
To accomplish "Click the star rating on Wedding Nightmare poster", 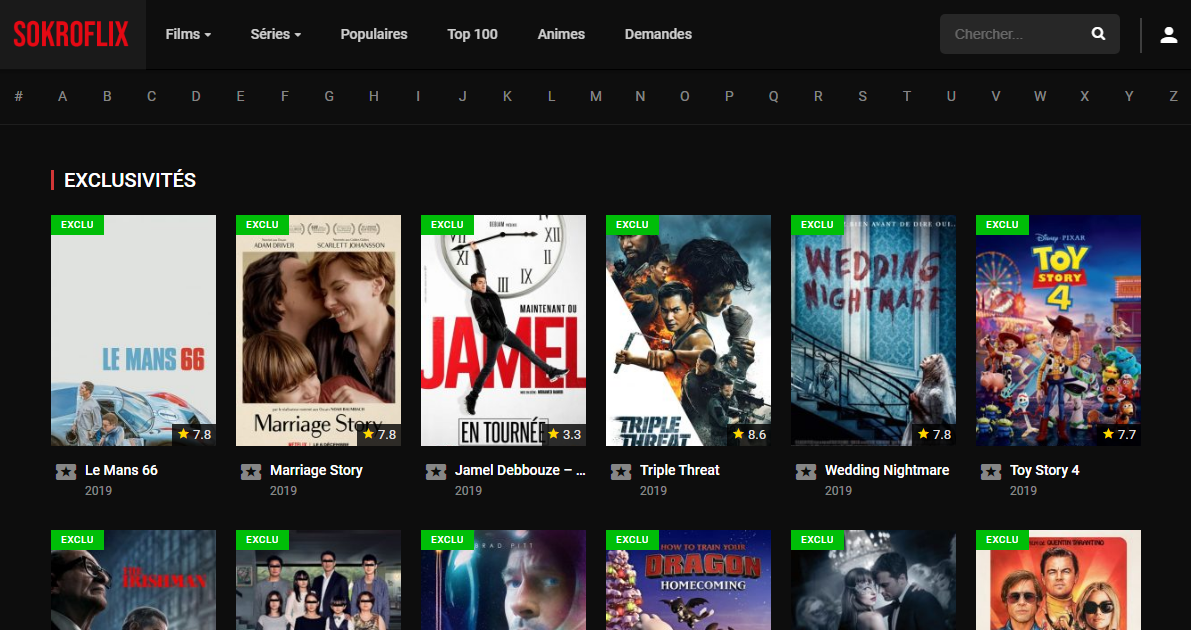I will [x=934, y=435].
